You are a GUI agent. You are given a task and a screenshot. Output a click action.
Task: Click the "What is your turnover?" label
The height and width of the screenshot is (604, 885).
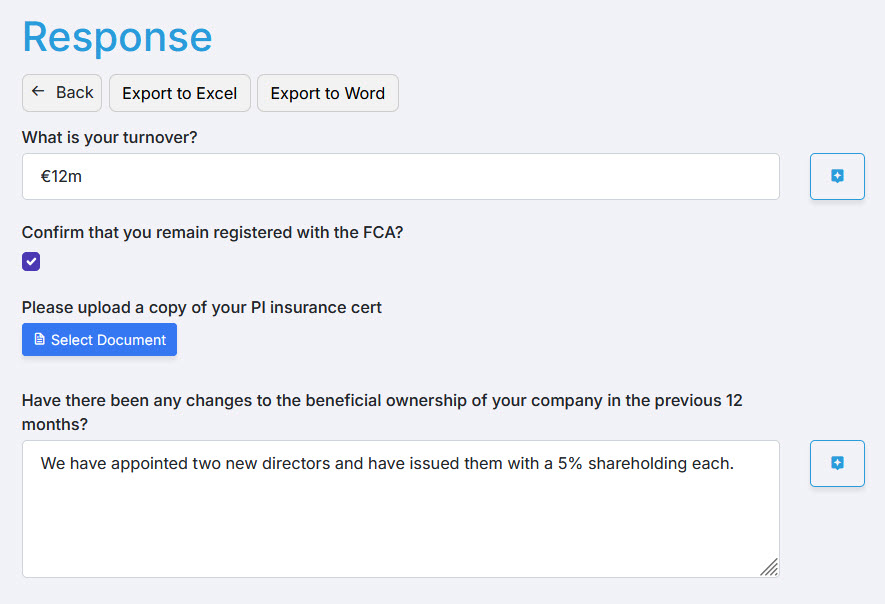110,137
